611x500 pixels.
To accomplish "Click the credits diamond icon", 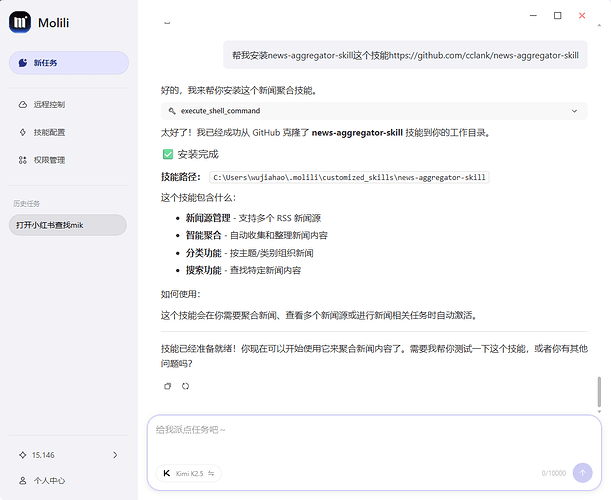I will (x=23, y=455).
